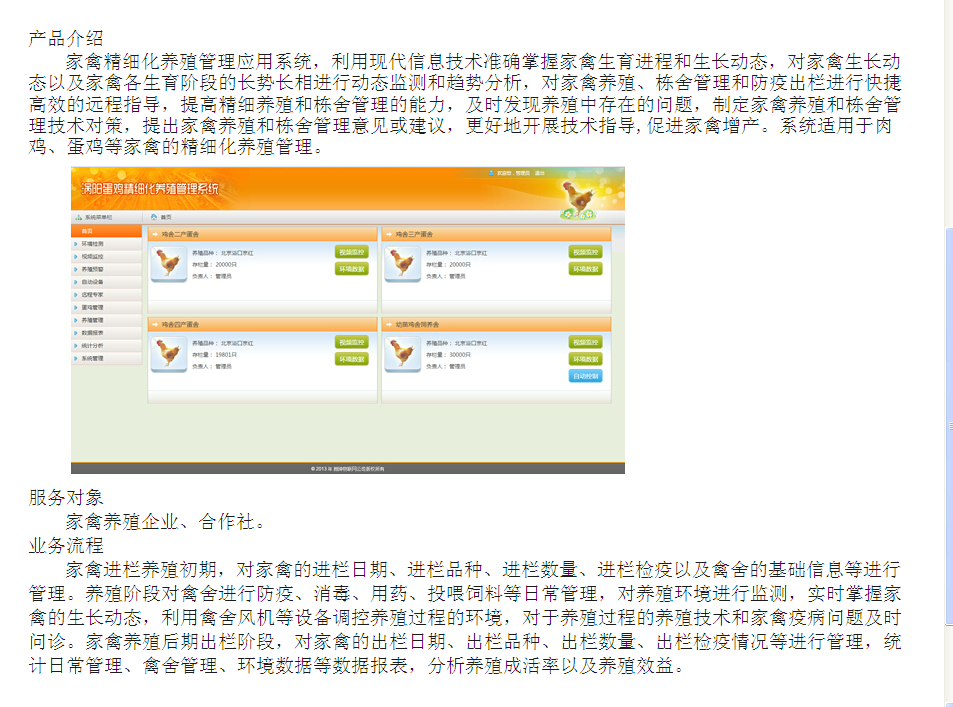Click the page vertical scrollbar thumb

pos(949,426)
